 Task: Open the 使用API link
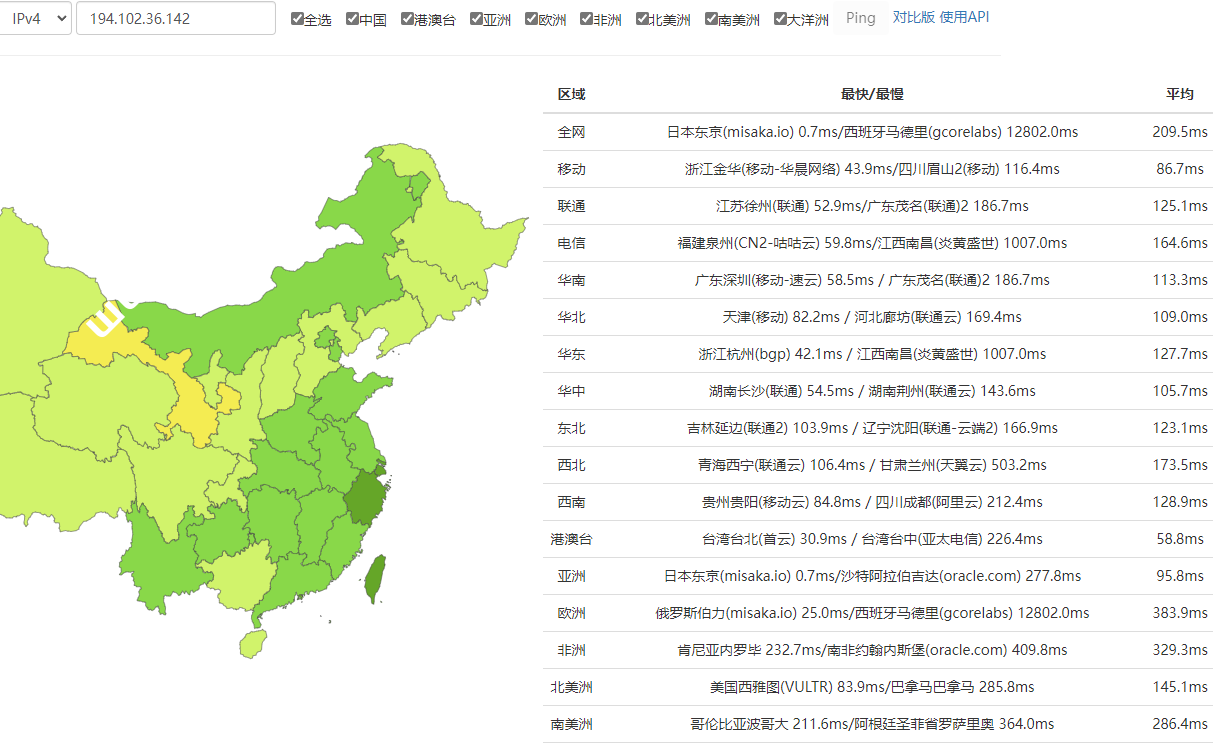[x=962, y=17]
